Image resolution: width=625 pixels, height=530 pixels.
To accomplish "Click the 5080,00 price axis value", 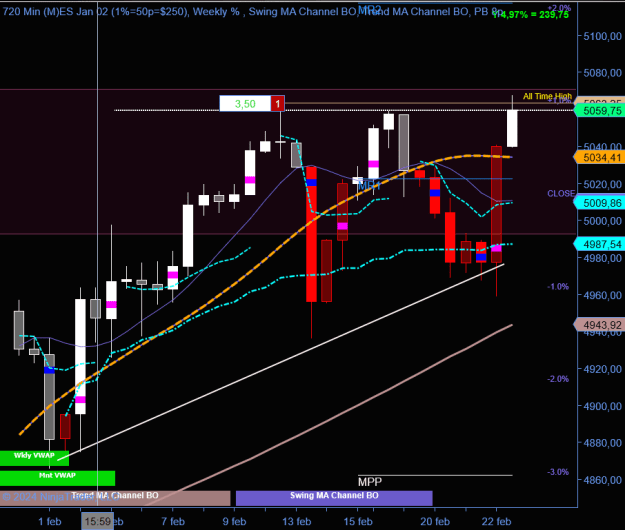I will tap(602, 73).
